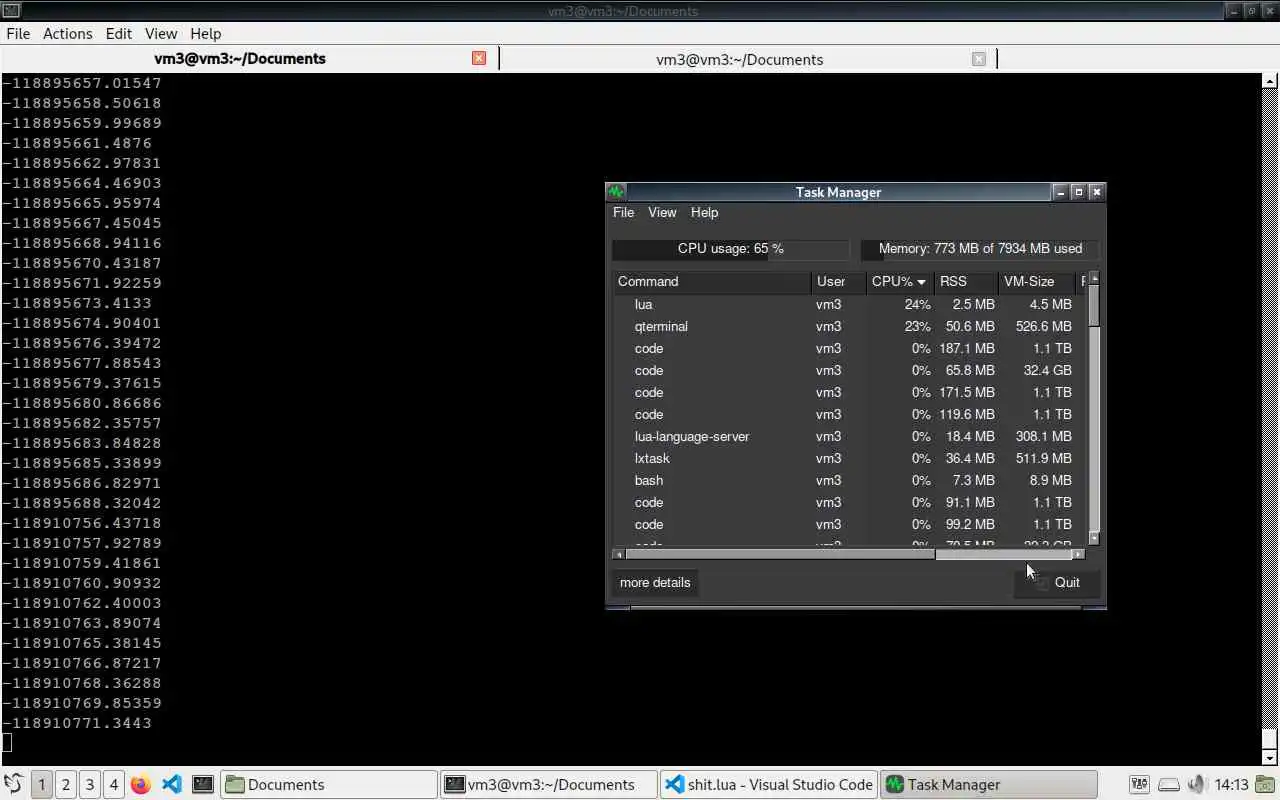Click the Task Manager taskbar button

pos(988,784)
